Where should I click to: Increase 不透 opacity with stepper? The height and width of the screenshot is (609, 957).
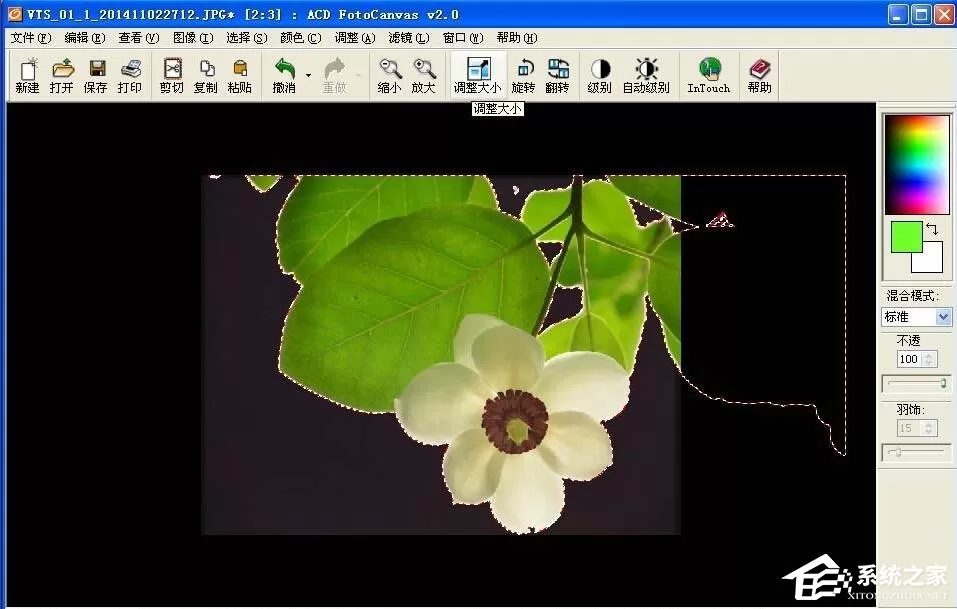pyautogui.click(x=929, y=356)
